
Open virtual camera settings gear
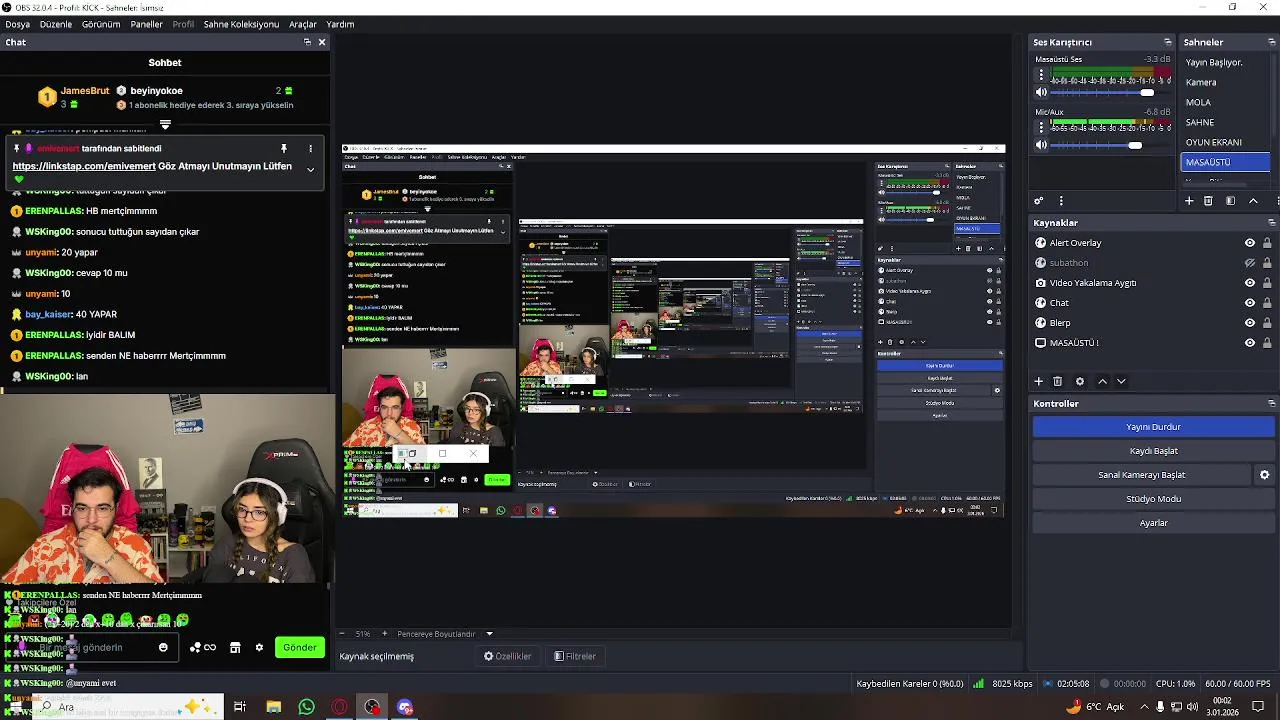[x=1264, y=475]
